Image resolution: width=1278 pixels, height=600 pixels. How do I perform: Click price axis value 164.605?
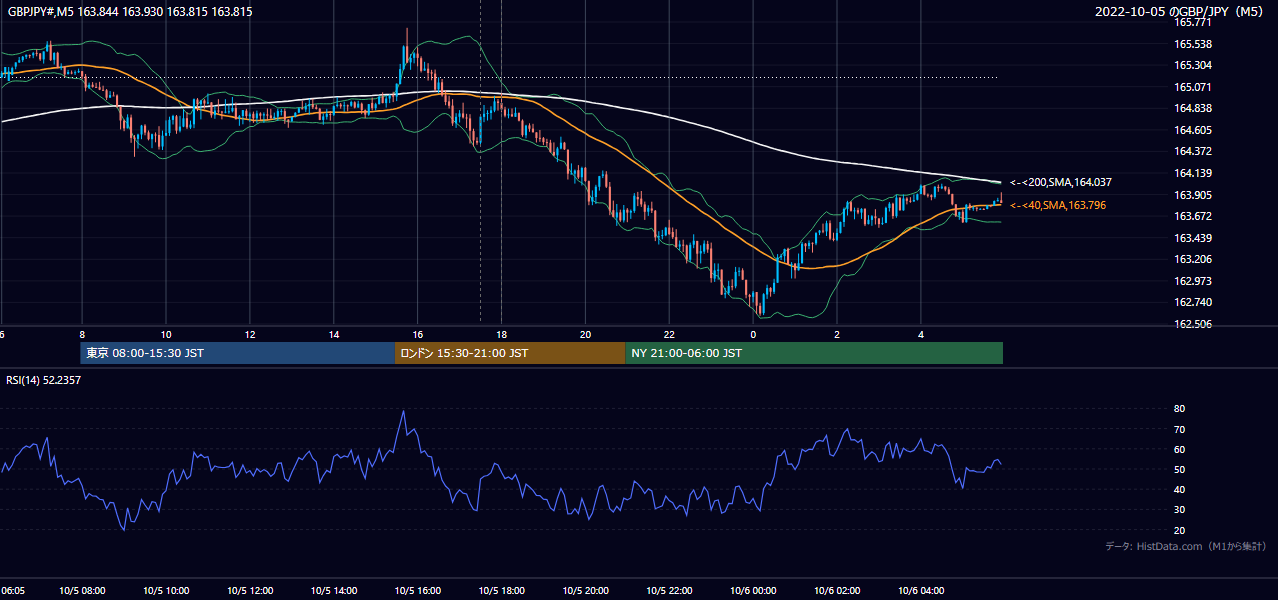coord(1192,130)
